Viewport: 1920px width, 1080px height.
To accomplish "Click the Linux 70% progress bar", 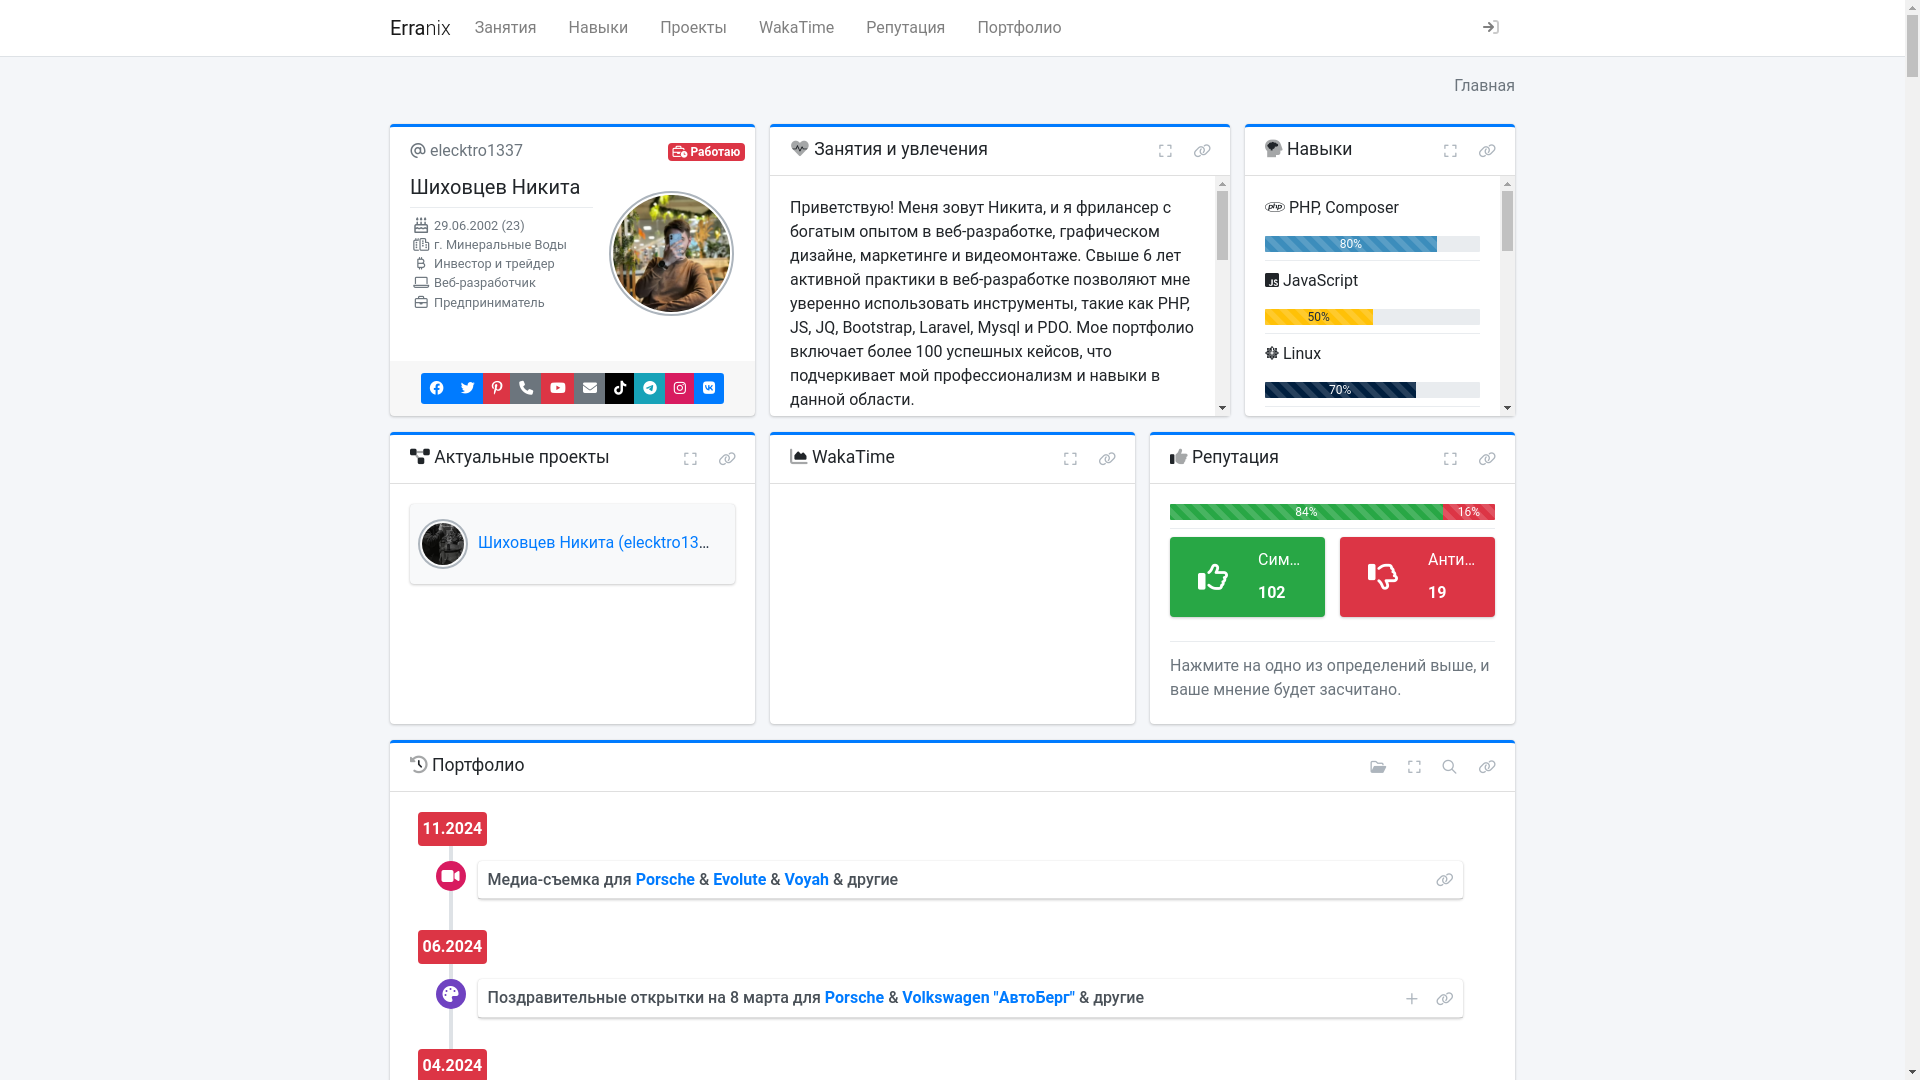I will [x=1340, y=390].
